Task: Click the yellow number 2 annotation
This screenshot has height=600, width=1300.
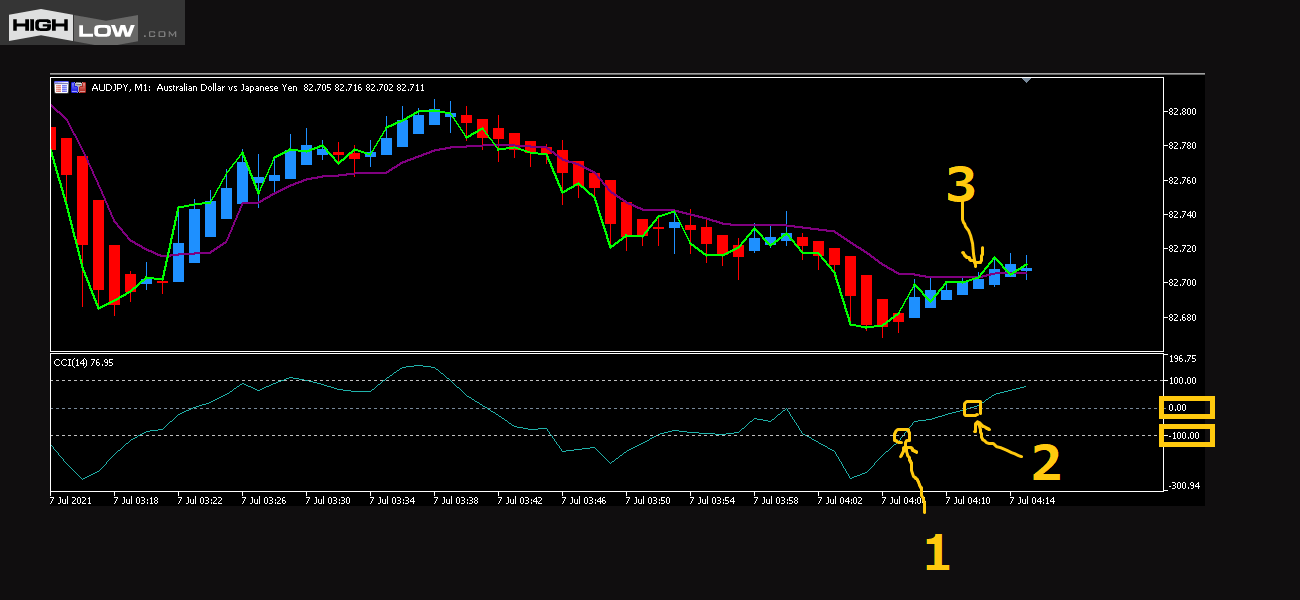Action: (1045, 464)
